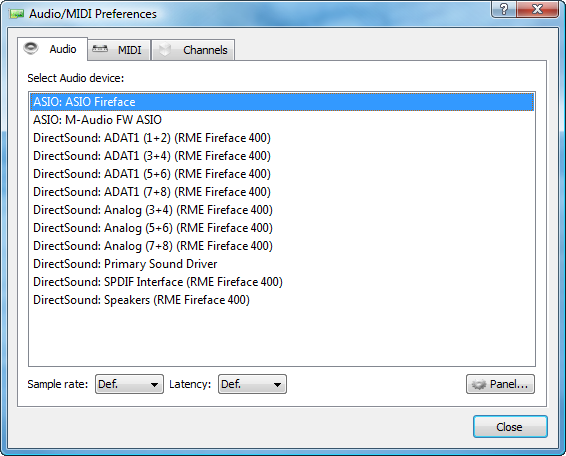Click the question mark help button
This screenshot has width=566, height=456.
(504, 9)
